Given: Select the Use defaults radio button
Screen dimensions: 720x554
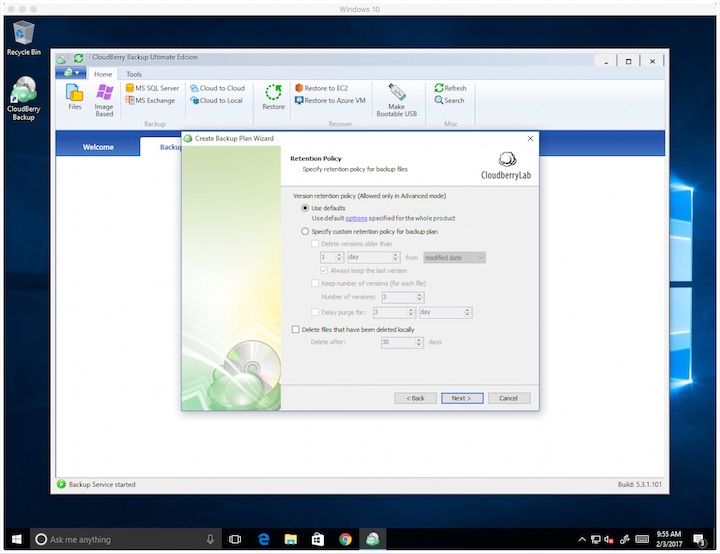Looking at the screenshot, I should click(x=305, y=208).
